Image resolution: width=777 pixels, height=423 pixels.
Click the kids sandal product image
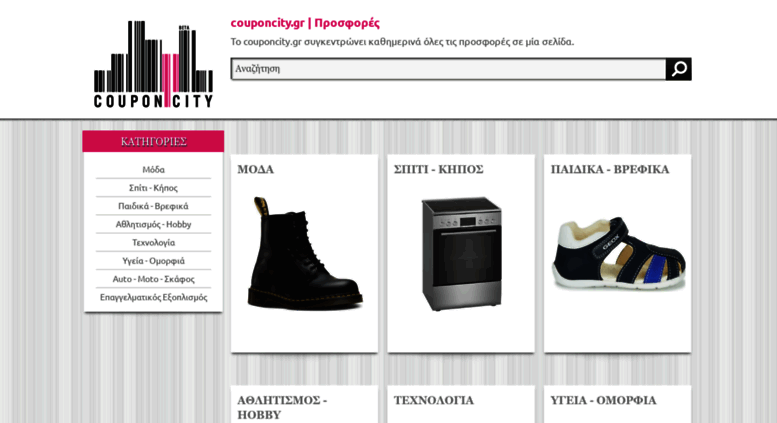click(x=618, y=254)
